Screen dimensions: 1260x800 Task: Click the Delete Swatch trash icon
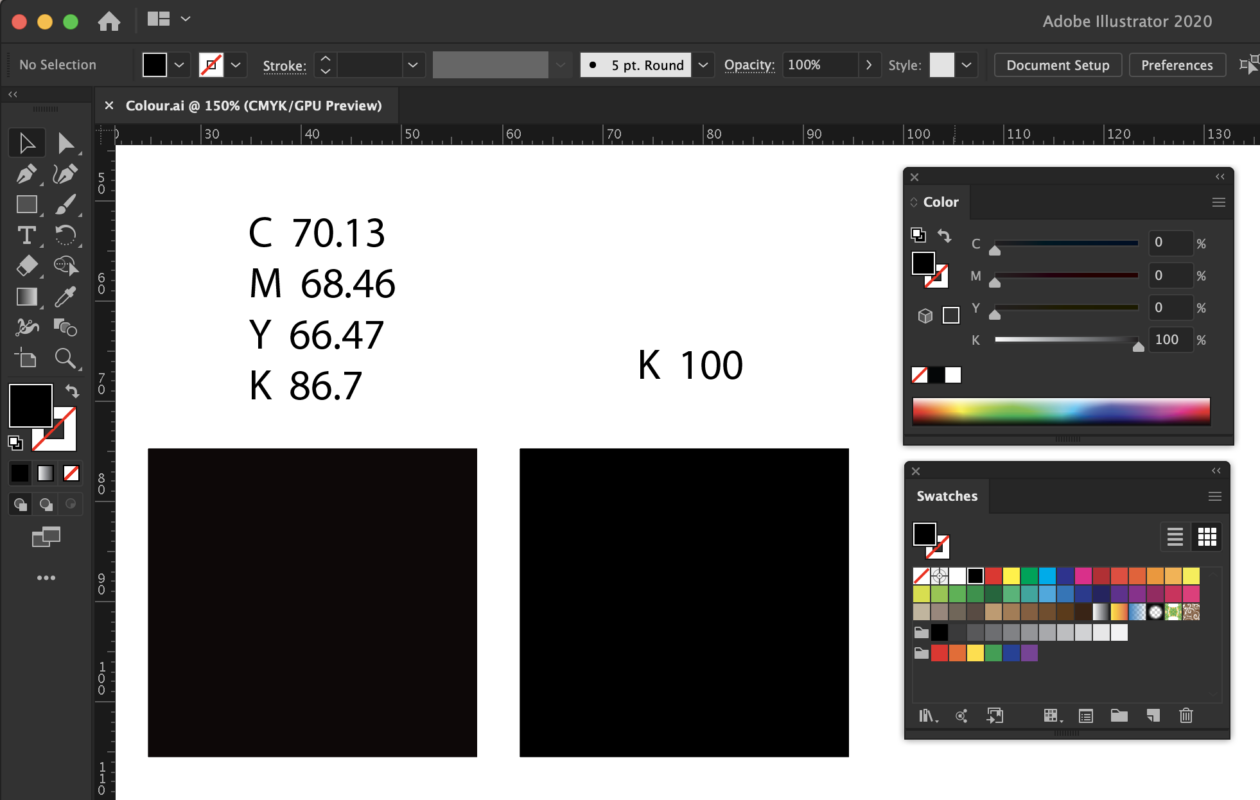pos(1186,716)
